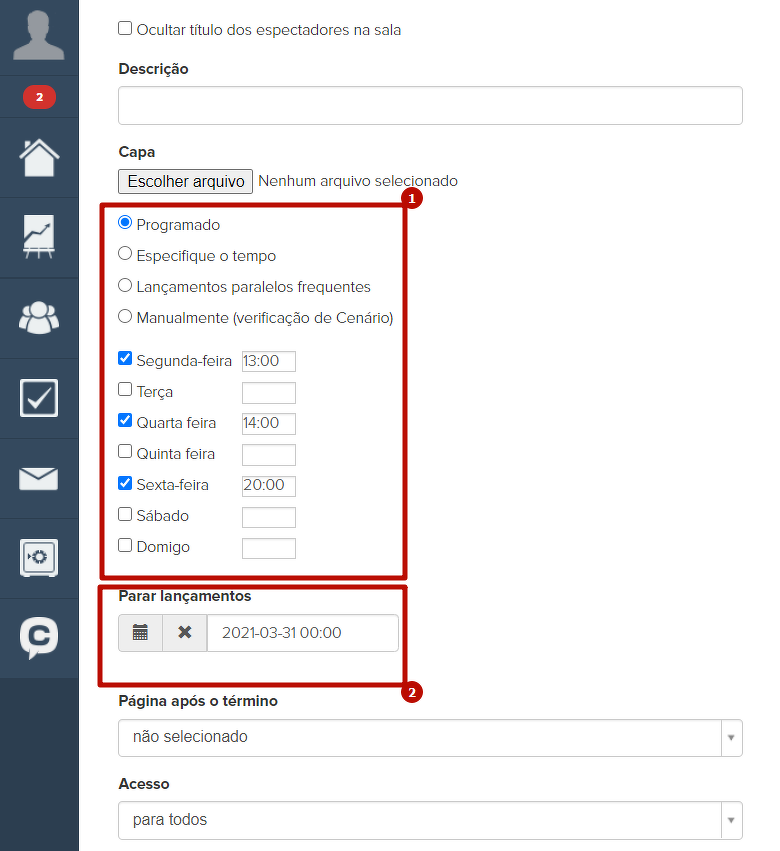
Task: Open the checkmark tasks icon in sidebar
Action: pyautogui.click(x=39, y=397)
